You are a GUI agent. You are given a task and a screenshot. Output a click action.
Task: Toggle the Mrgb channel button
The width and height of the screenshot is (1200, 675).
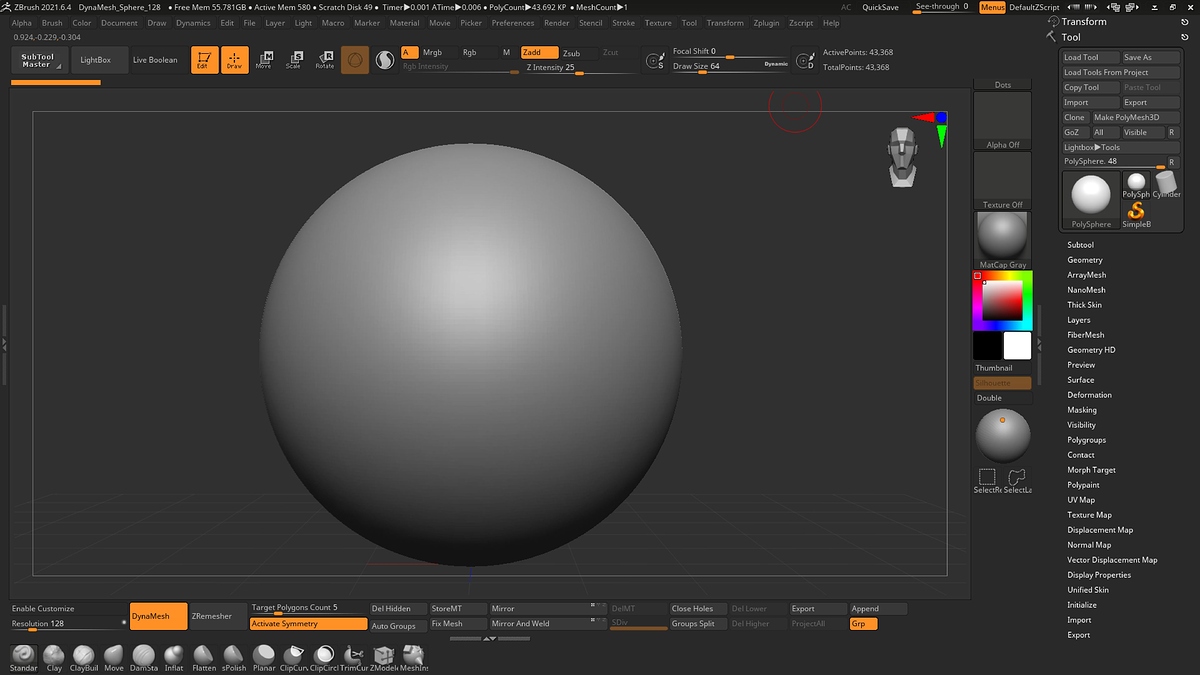coord(436,52)
